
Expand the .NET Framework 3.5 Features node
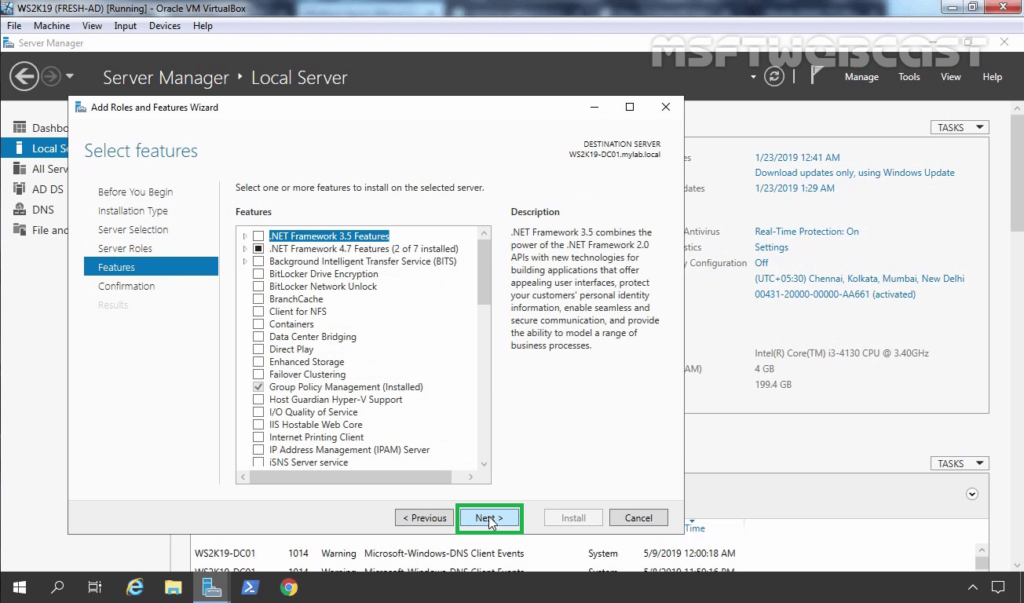click(x=245, y=236)
